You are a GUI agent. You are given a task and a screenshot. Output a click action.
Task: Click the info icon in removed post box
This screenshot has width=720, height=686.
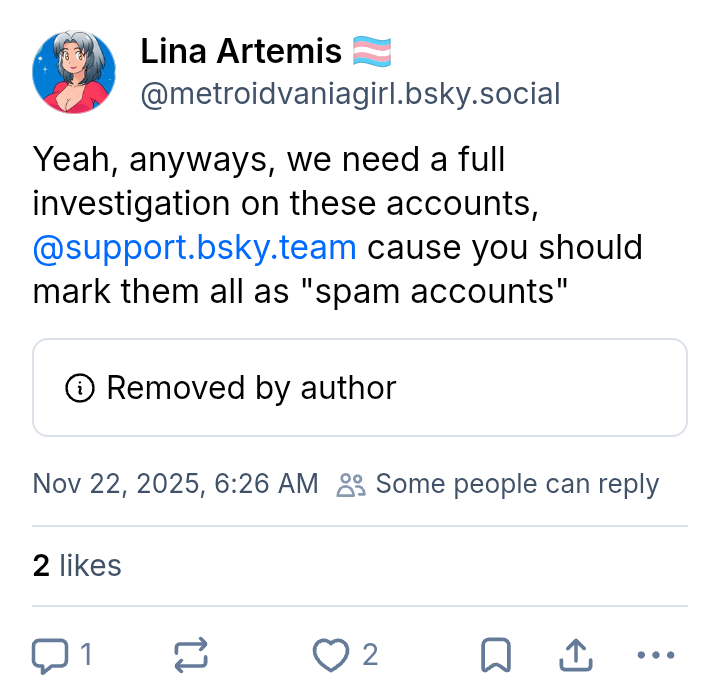pyautogui.click(x=80, y=388)
